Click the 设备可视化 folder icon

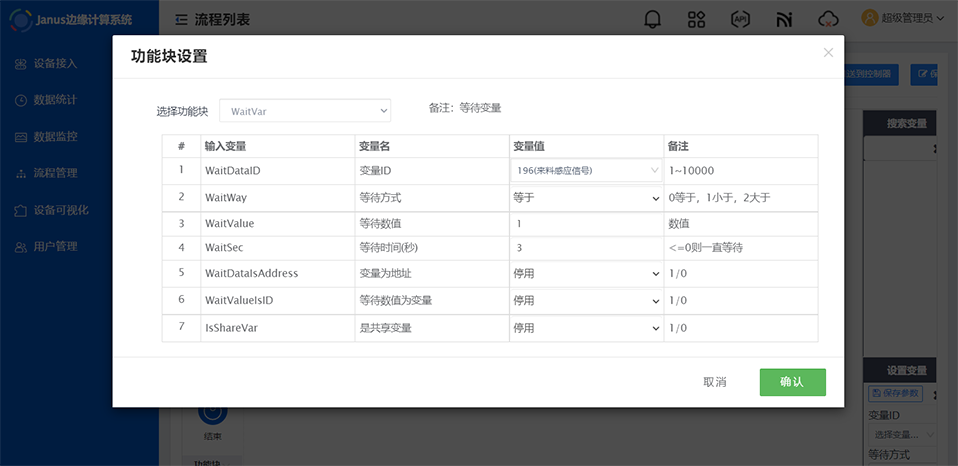21,210
